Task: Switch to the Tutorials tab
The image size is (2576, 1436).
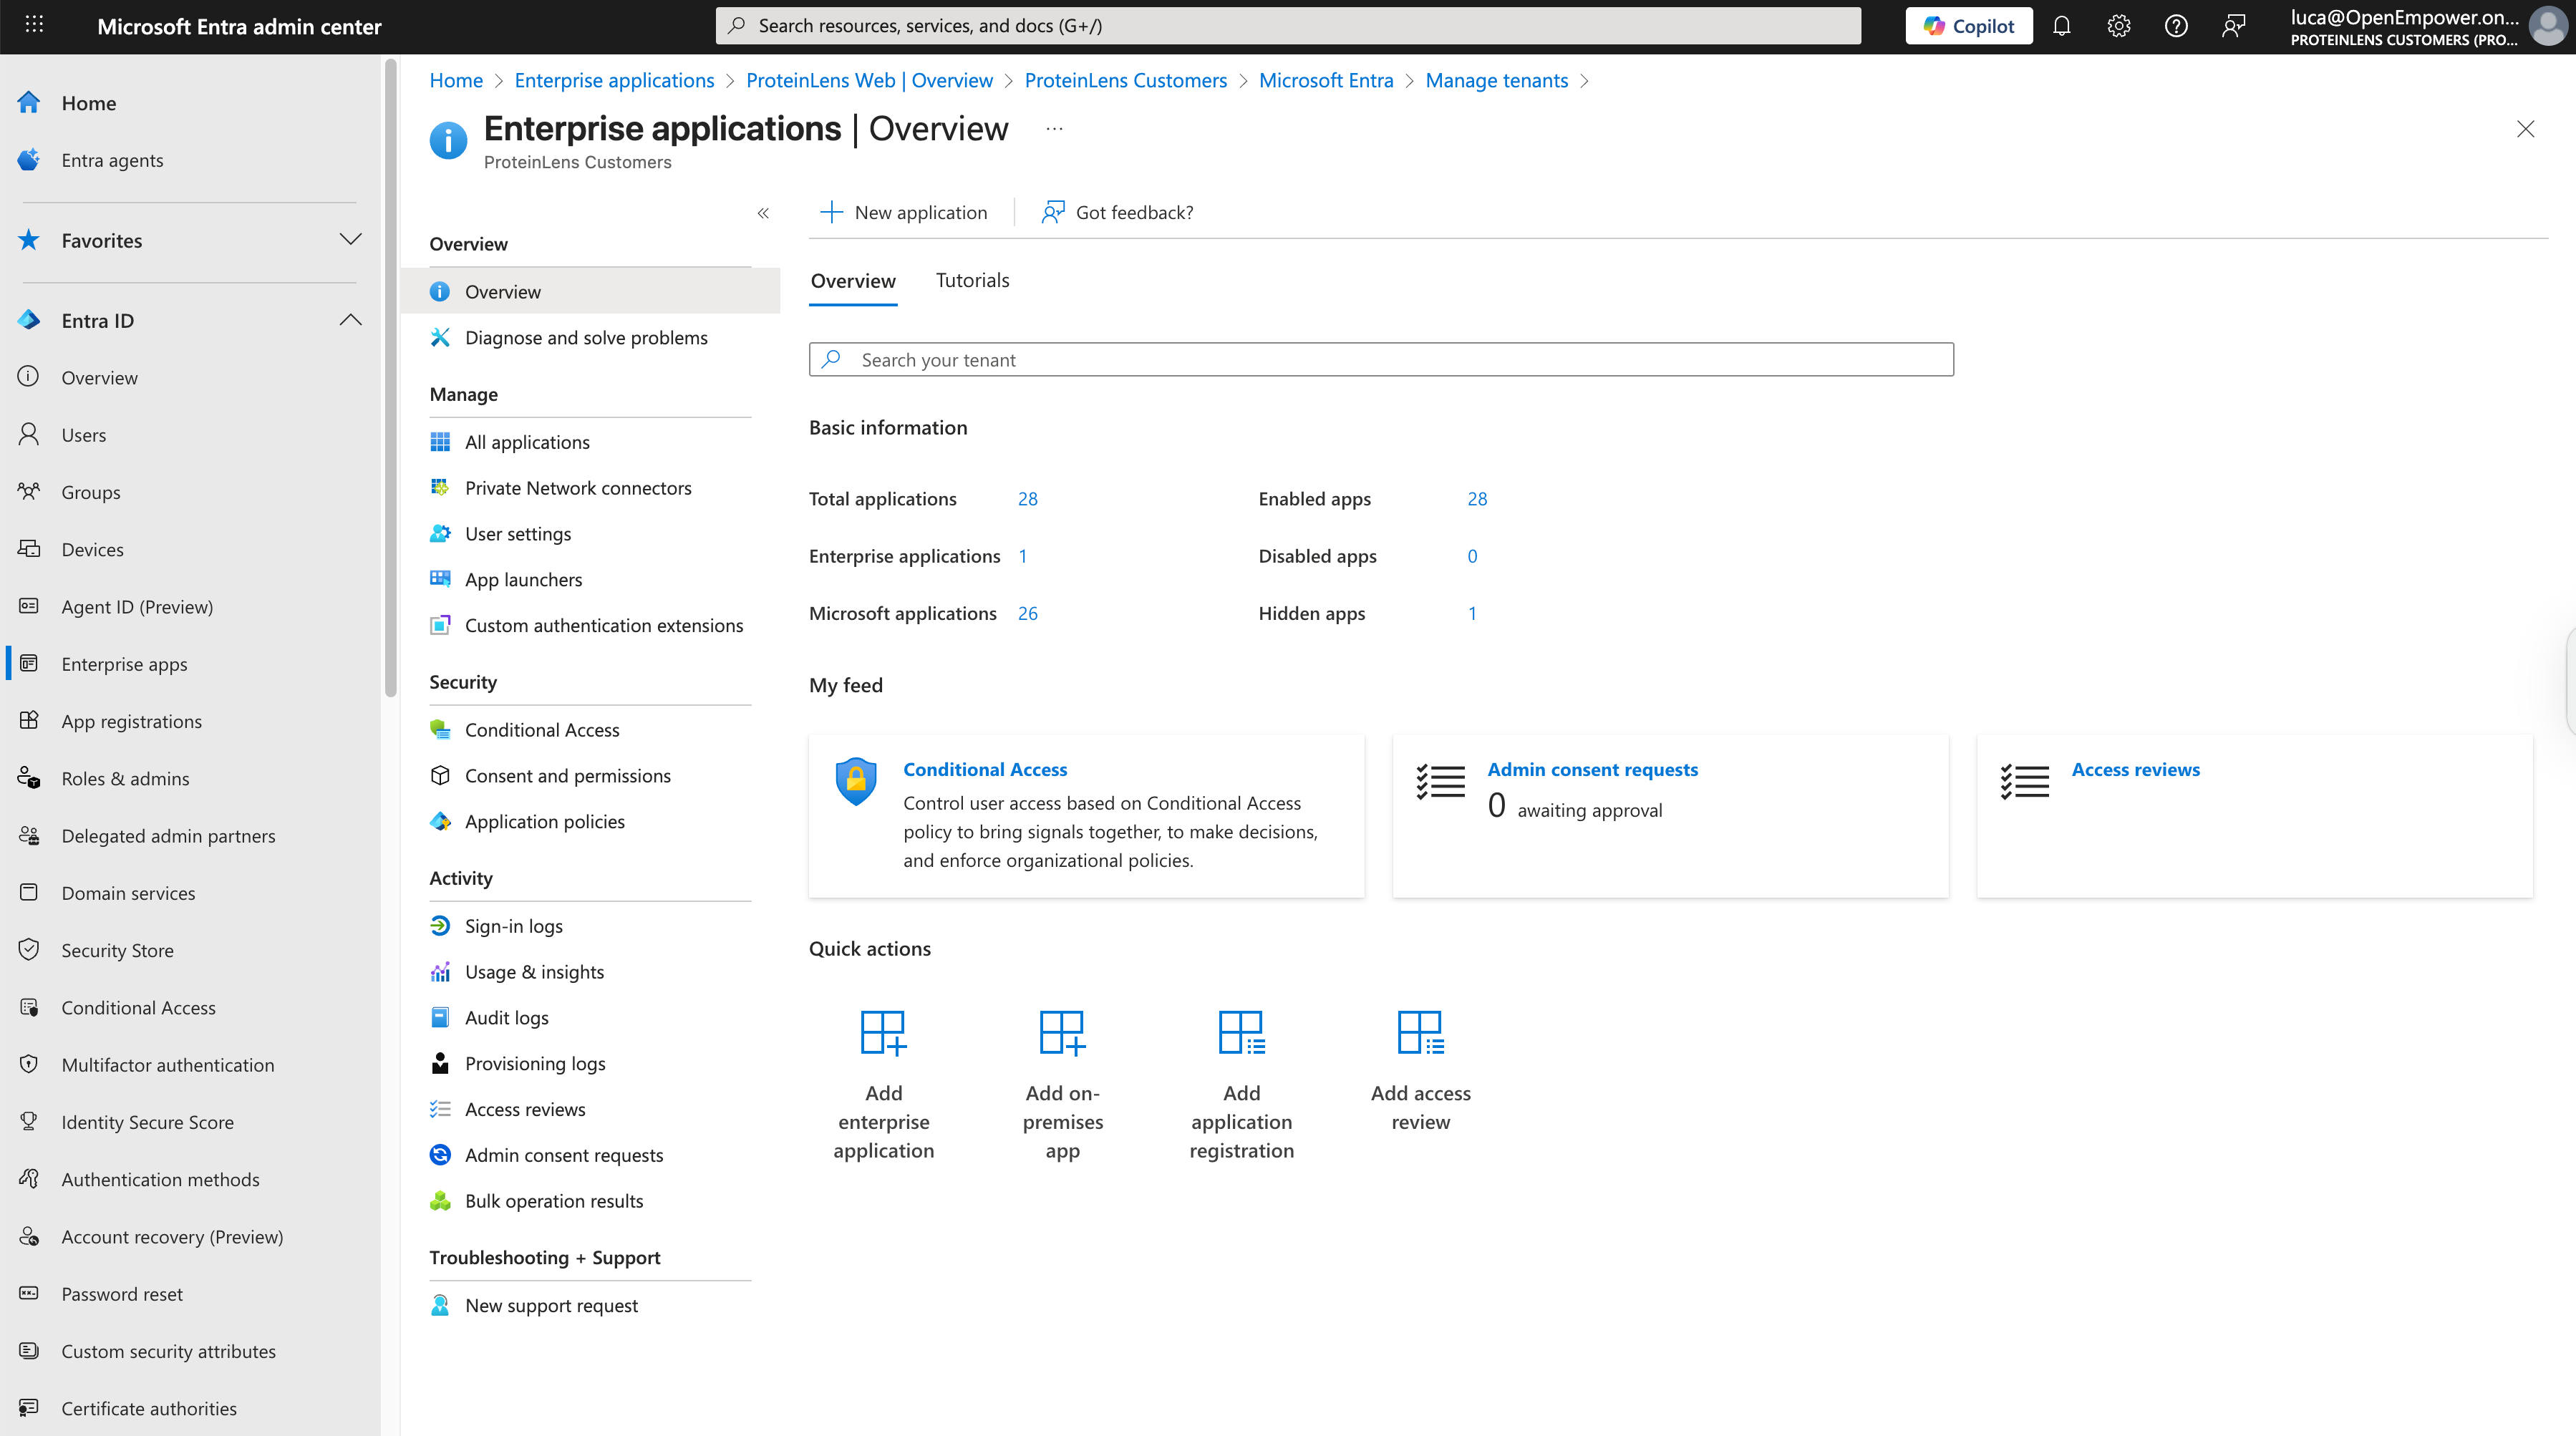Action: [971, 280]
